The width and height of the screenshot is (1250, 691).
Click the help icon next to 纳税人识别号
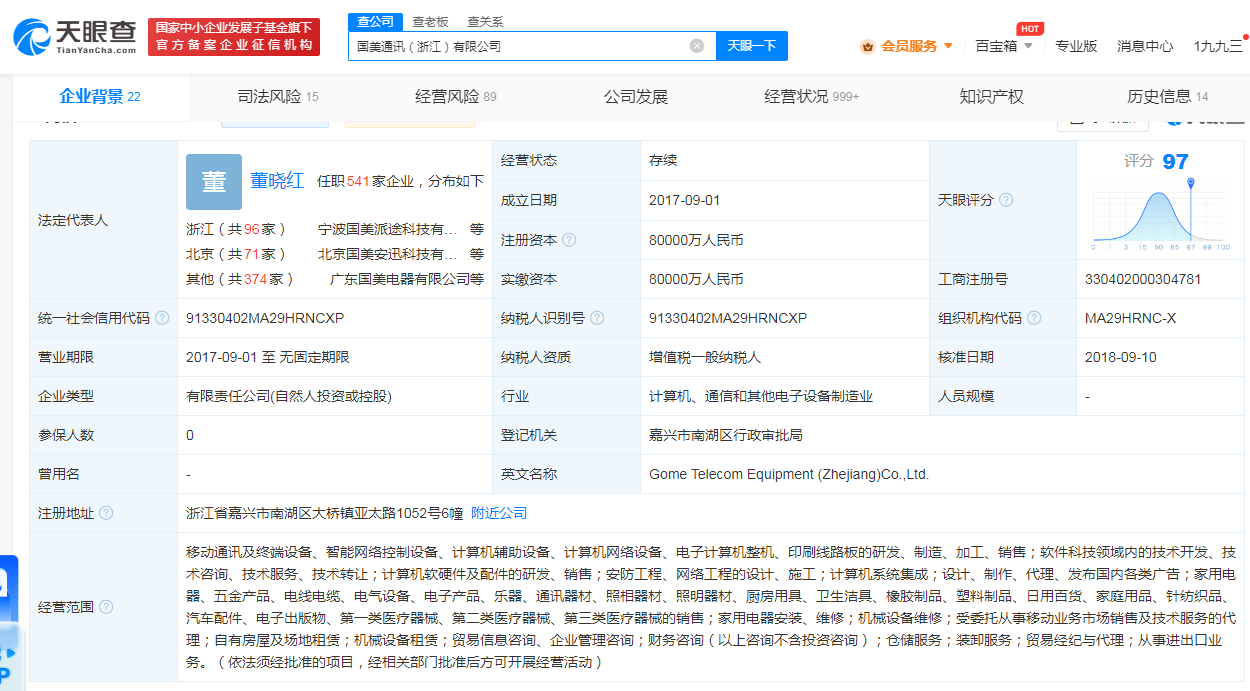point(597,318)
